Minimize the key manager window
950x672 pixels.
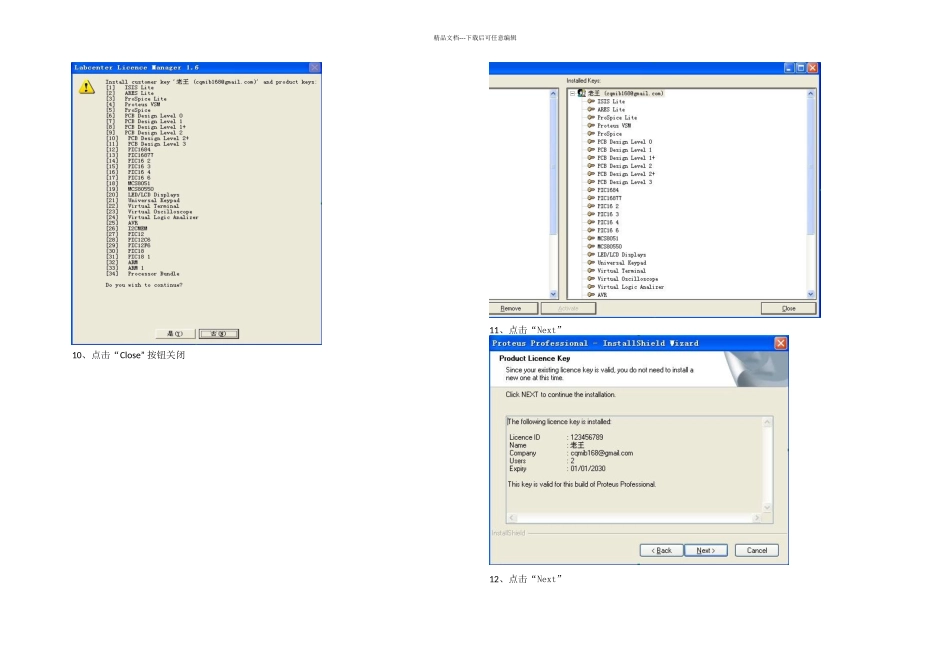pyautogui.click(x=788, y=68)
